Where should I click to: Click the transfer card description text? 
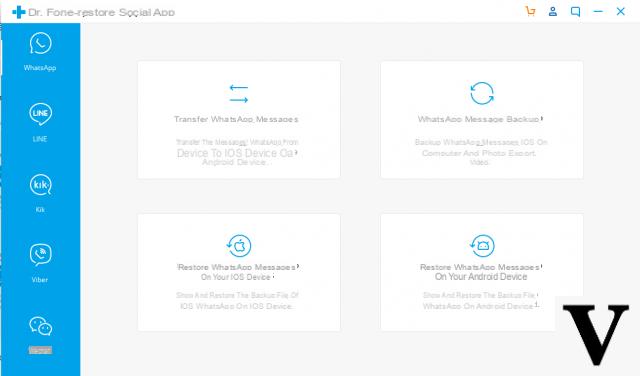[237, 152]
